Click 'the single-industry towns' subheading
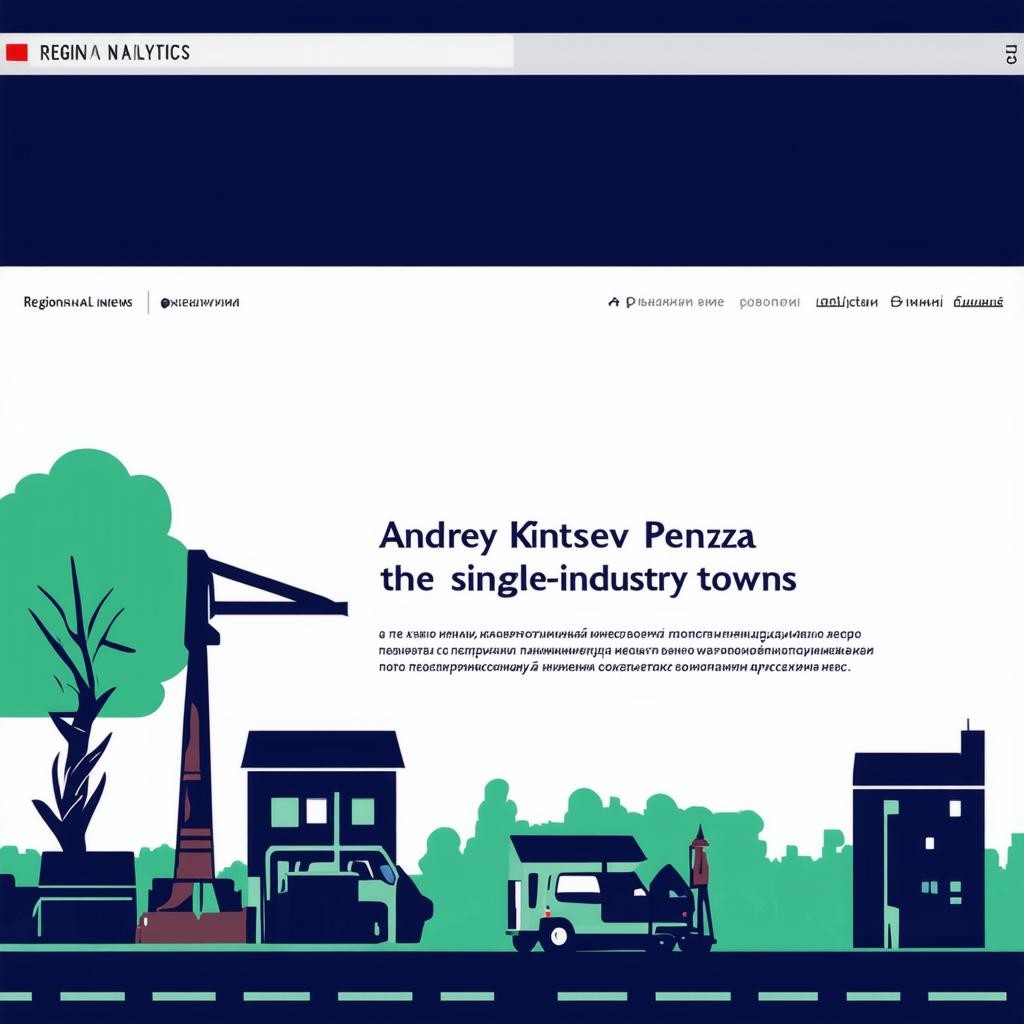Screen dimensions: 1024x1024 click(588, 578)
